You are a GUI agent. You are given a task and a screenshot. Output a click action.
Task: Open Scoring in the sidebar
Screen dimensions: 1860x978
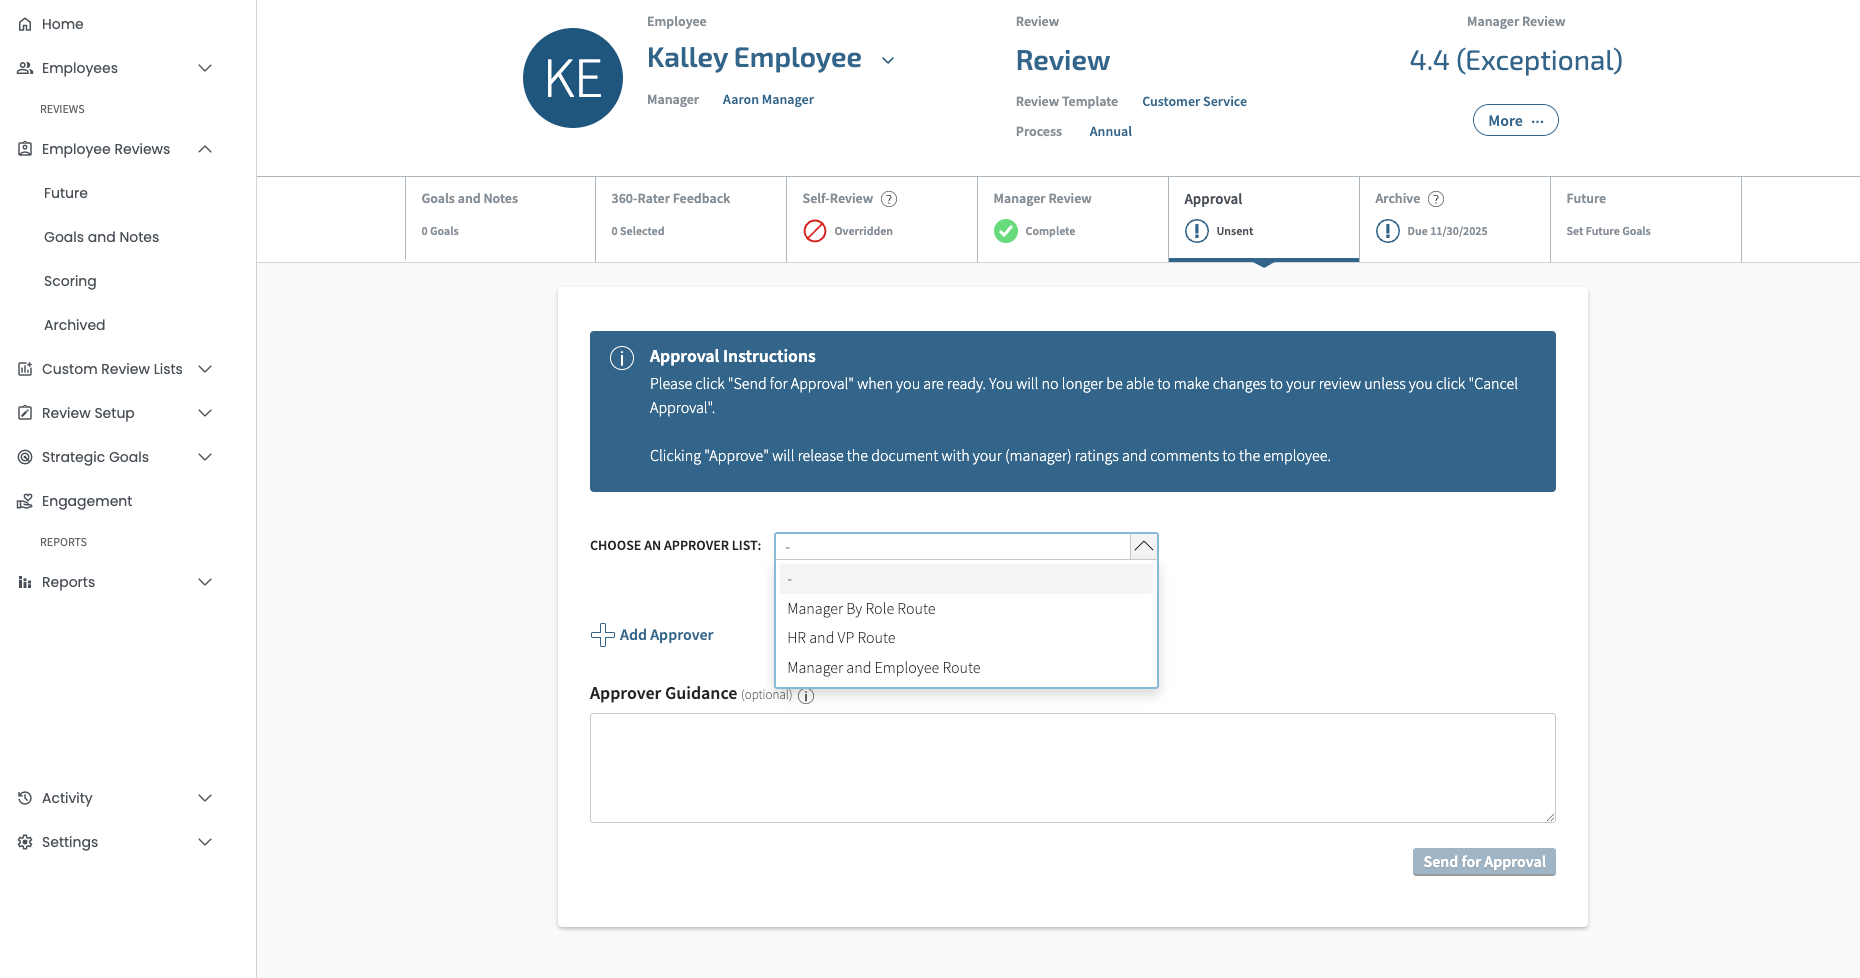tap(70, 281)
